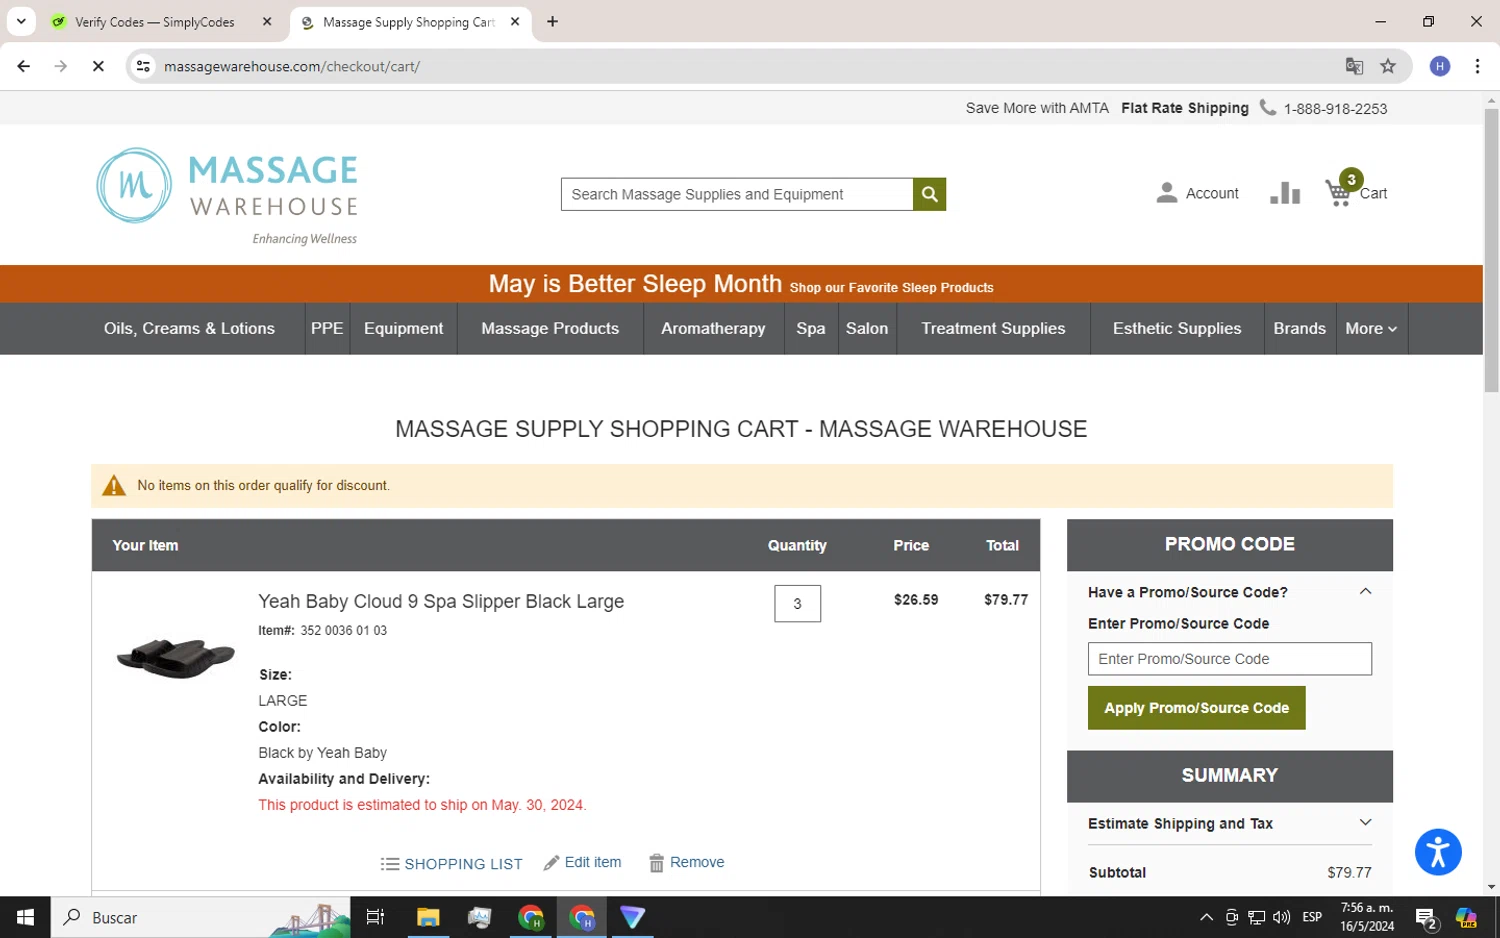
Task: Open Windows Start menu
Action: pyautogui.click(x=25, y=917)
